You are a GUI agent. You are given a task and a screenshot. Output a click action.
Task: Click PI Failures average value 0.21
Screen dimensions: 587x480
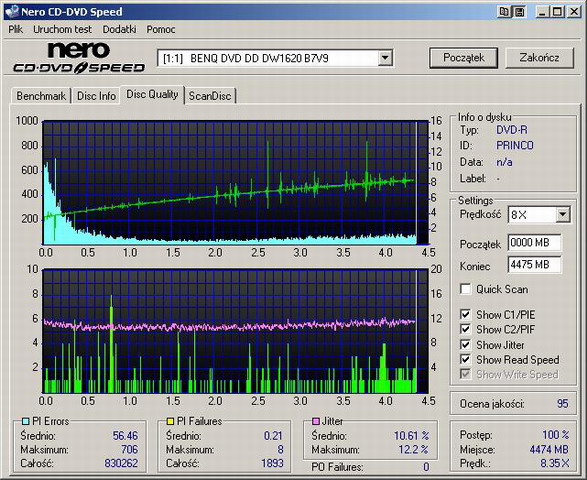click(x=273, y=436)
